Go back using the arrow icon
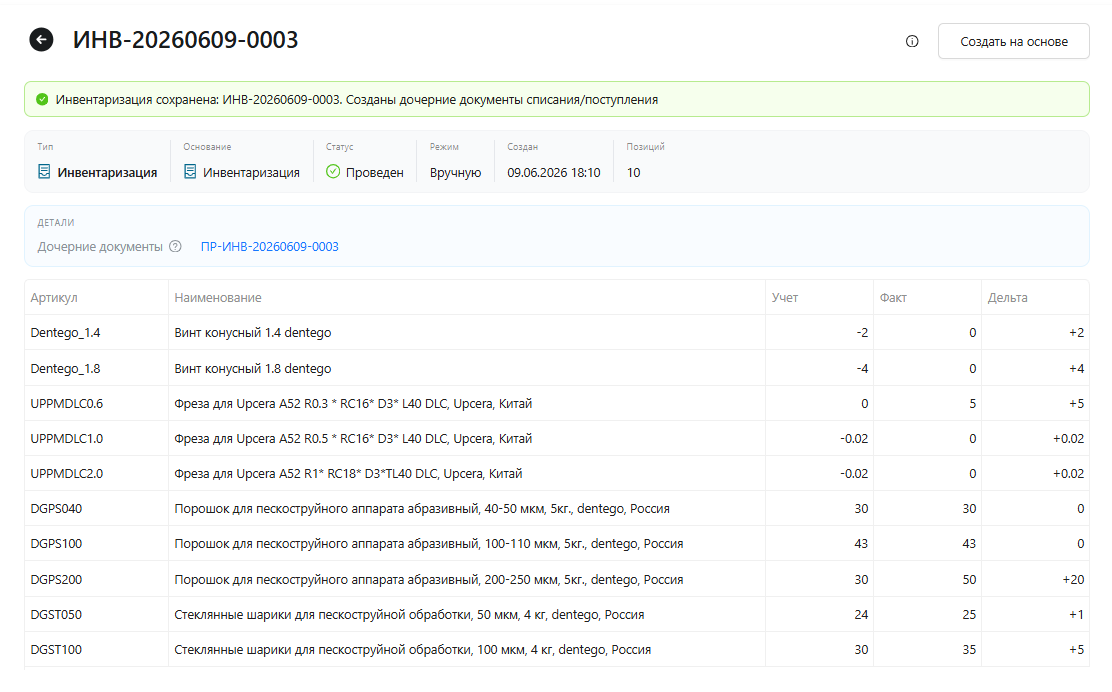Image resolution: width=1112 pixels, height=692 pixels. point(41,40)
